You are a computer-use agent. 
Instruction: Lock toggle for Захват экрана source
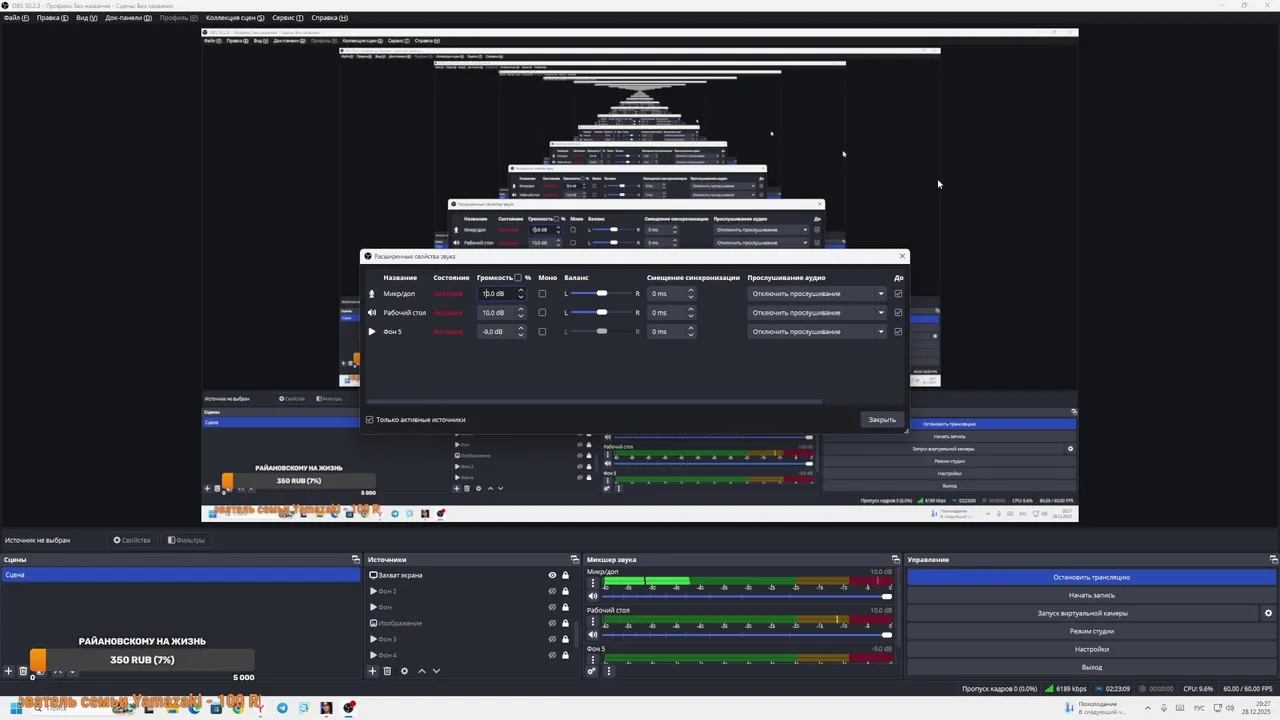(x=565, y=575)
